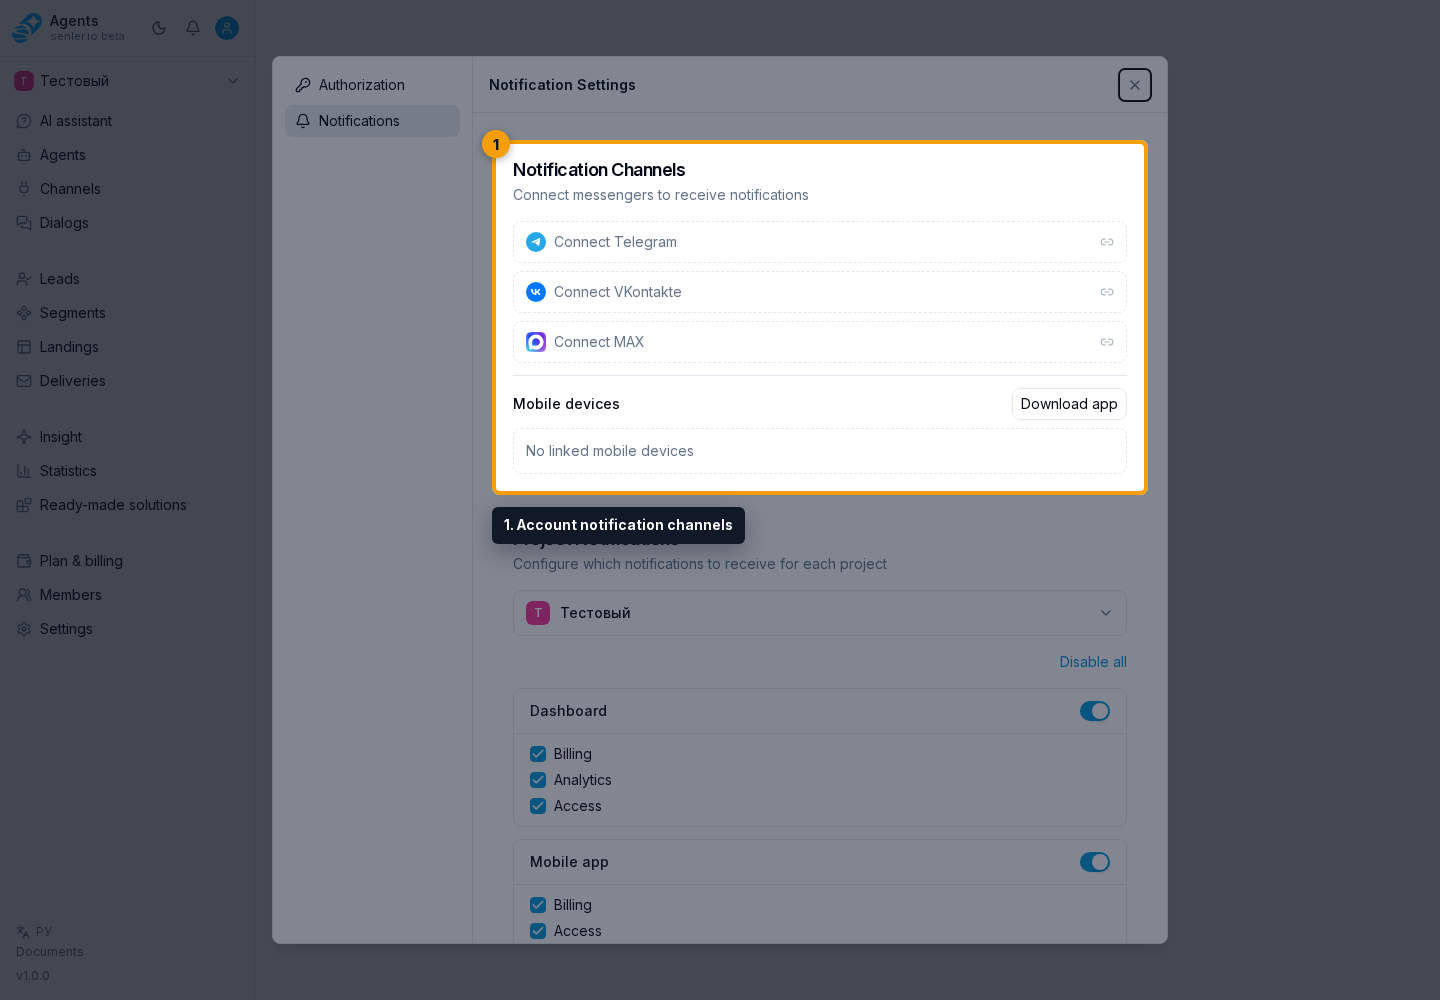Click the link icon in Connect Telegram row
This screenshot has height=1000, width=1440.
(1107, 242)
